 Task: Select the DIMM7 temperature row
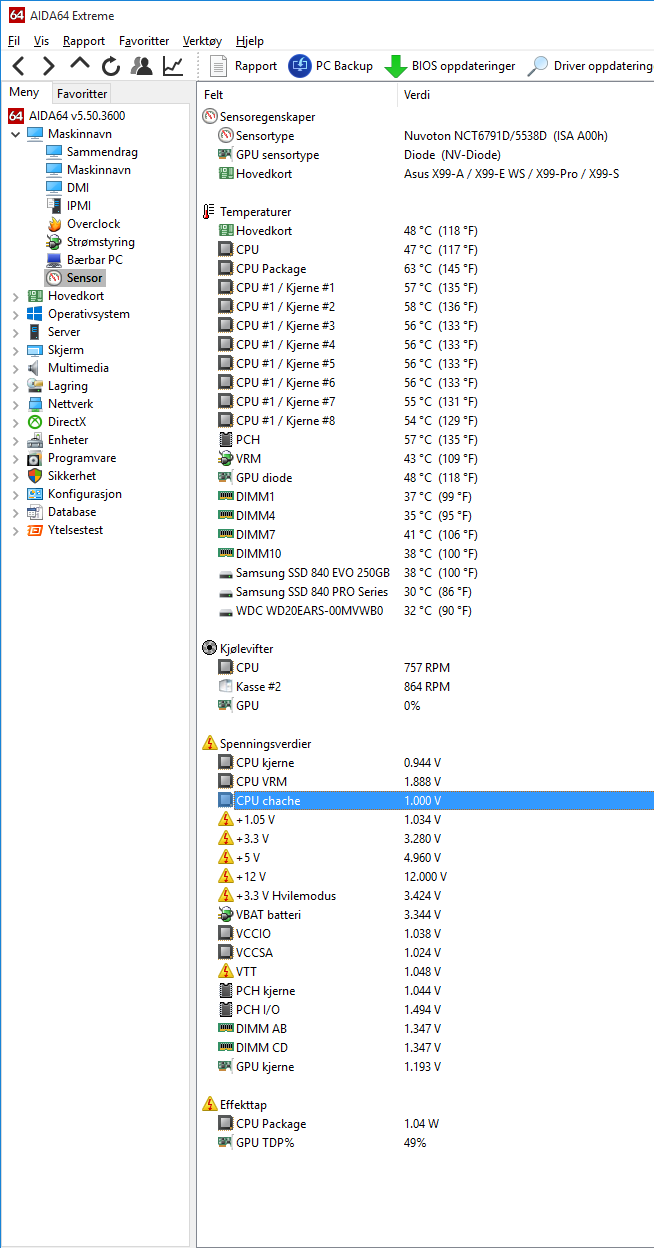coord(426,535)
